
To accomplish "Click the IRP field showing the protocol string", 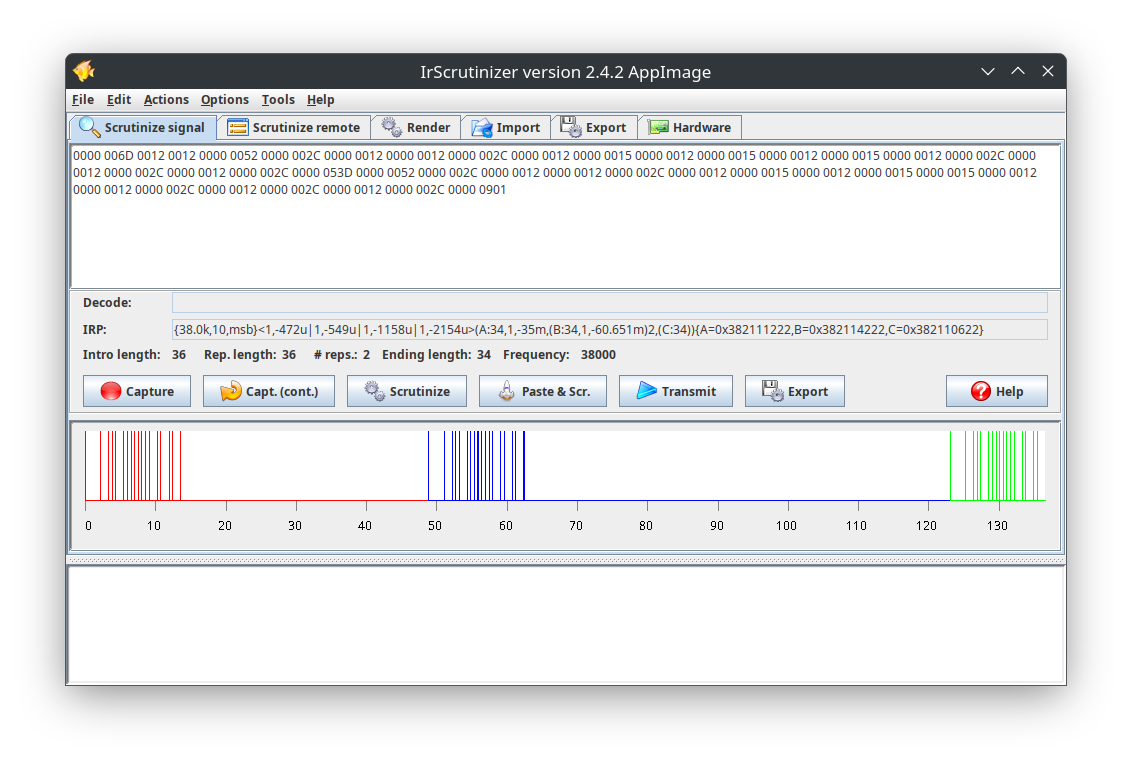I will (x=609, y=330).
